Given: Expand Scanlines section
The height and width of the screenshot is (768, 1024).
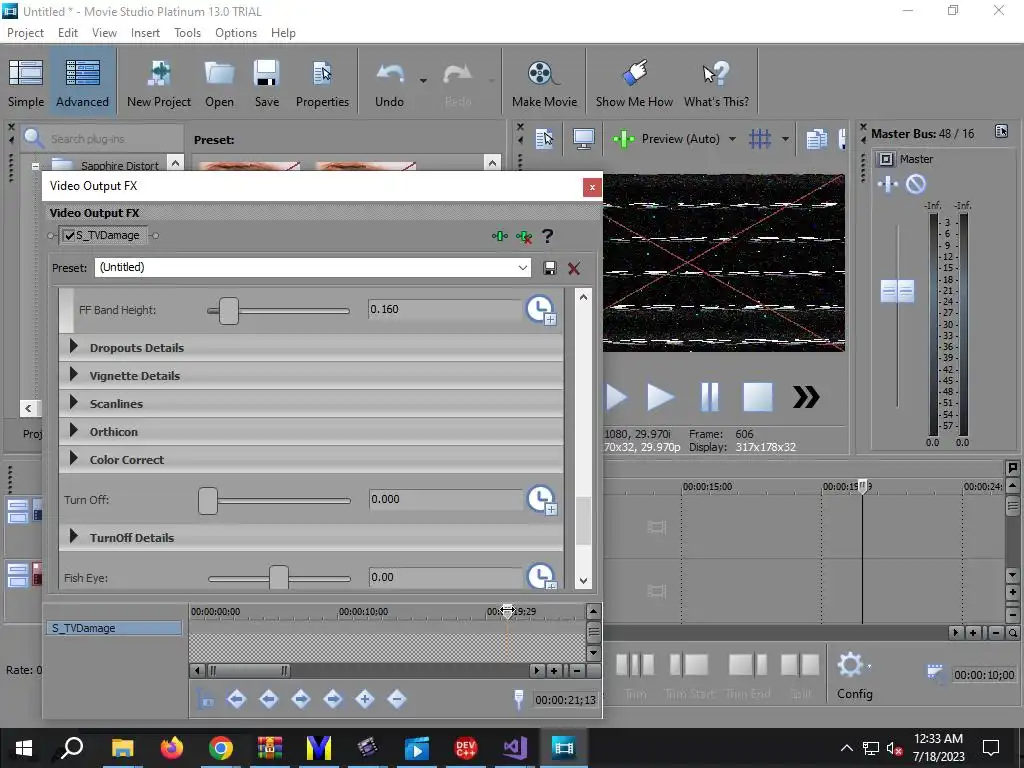Looking at the screenshot, I should click(x=74, y=403).
